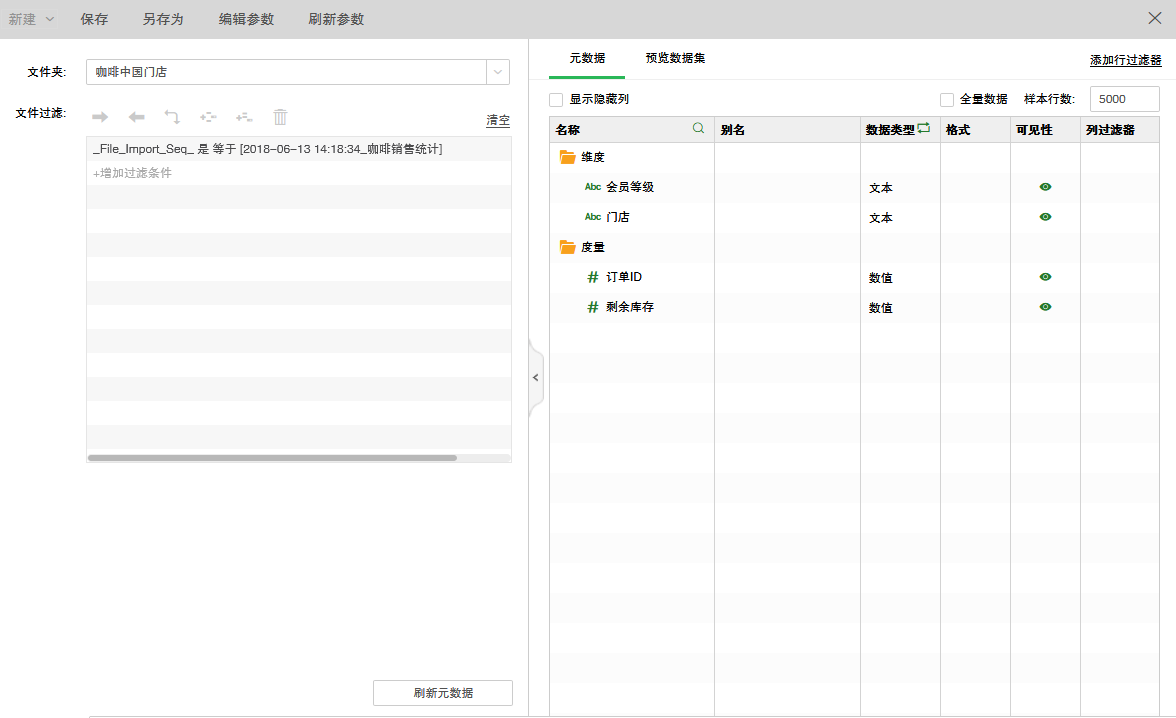Viewport: 1176px width, 718px height.
Task: Click the undo arrow in filter toolbar
Action: (x=171, y=117)
